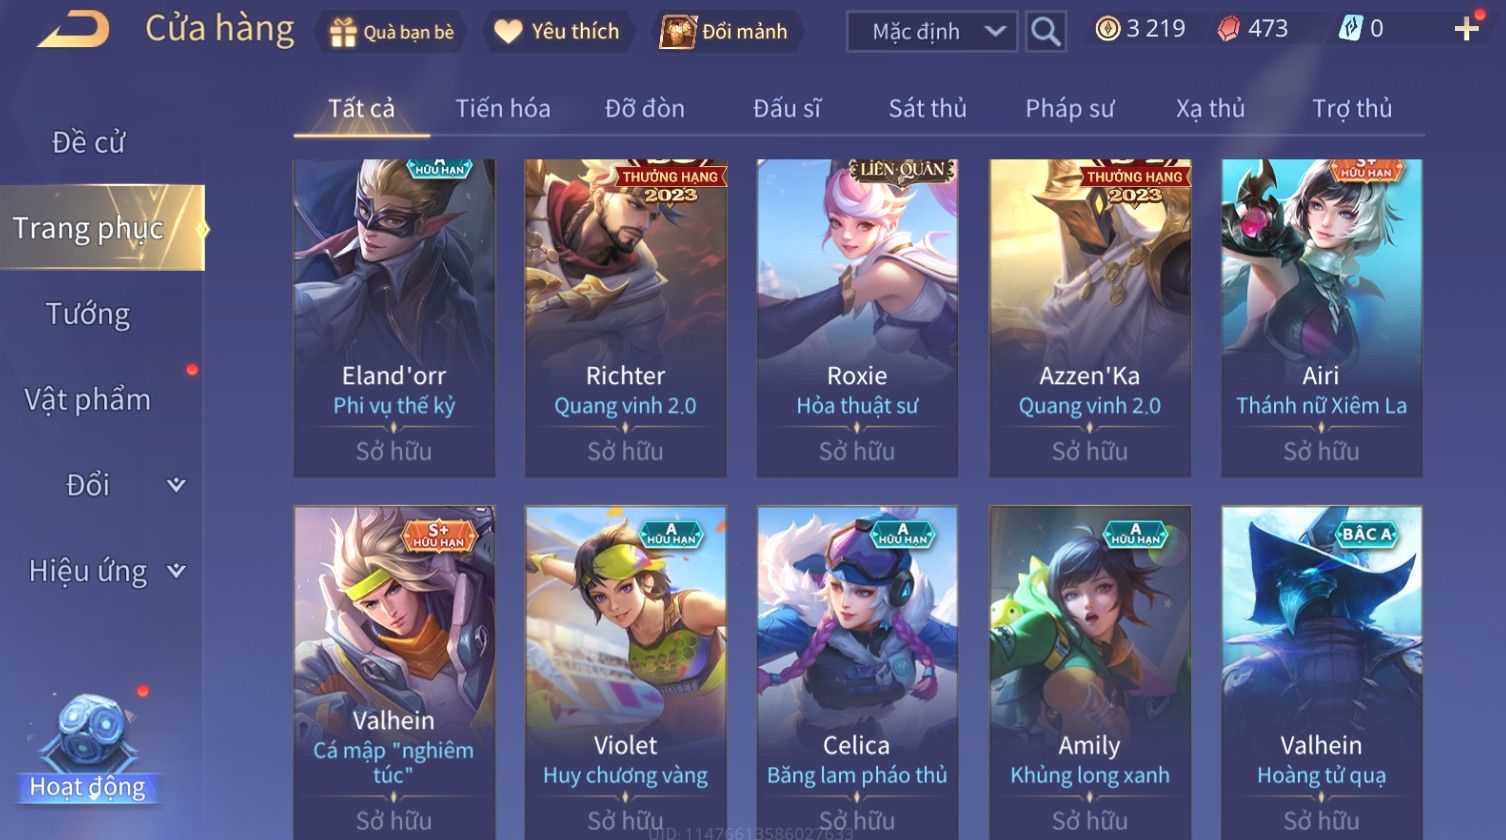Viewport: 1506px width, 840px height.
Task: Open Vật phẩm in the sidebar
Action: (x=88, y=400)
